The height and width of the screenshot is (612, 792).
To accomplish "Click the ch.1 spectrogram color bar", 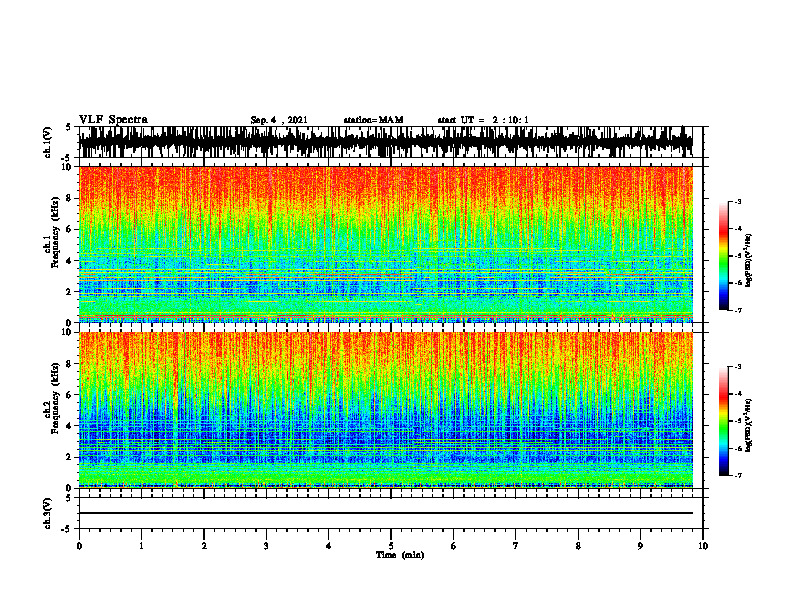I will point(724,256).
